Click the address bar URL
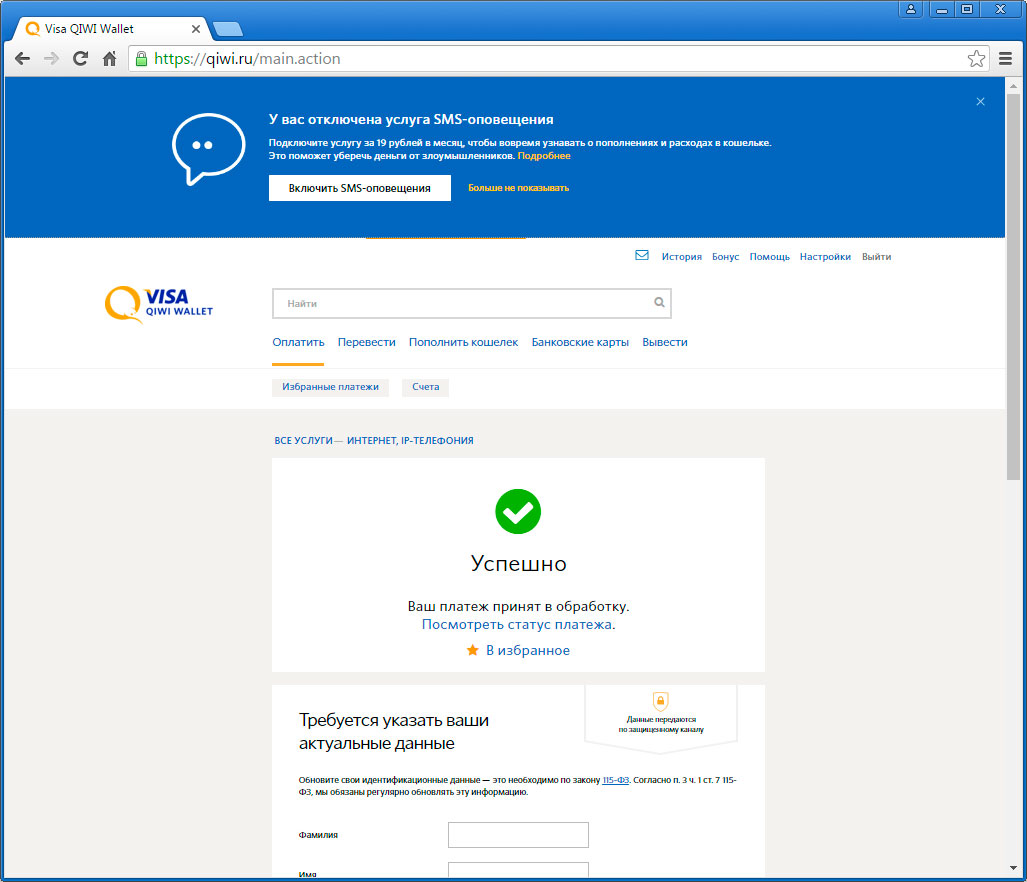Image resolution: width=1027 pixels, height=882 pixels. pos(247,59)
